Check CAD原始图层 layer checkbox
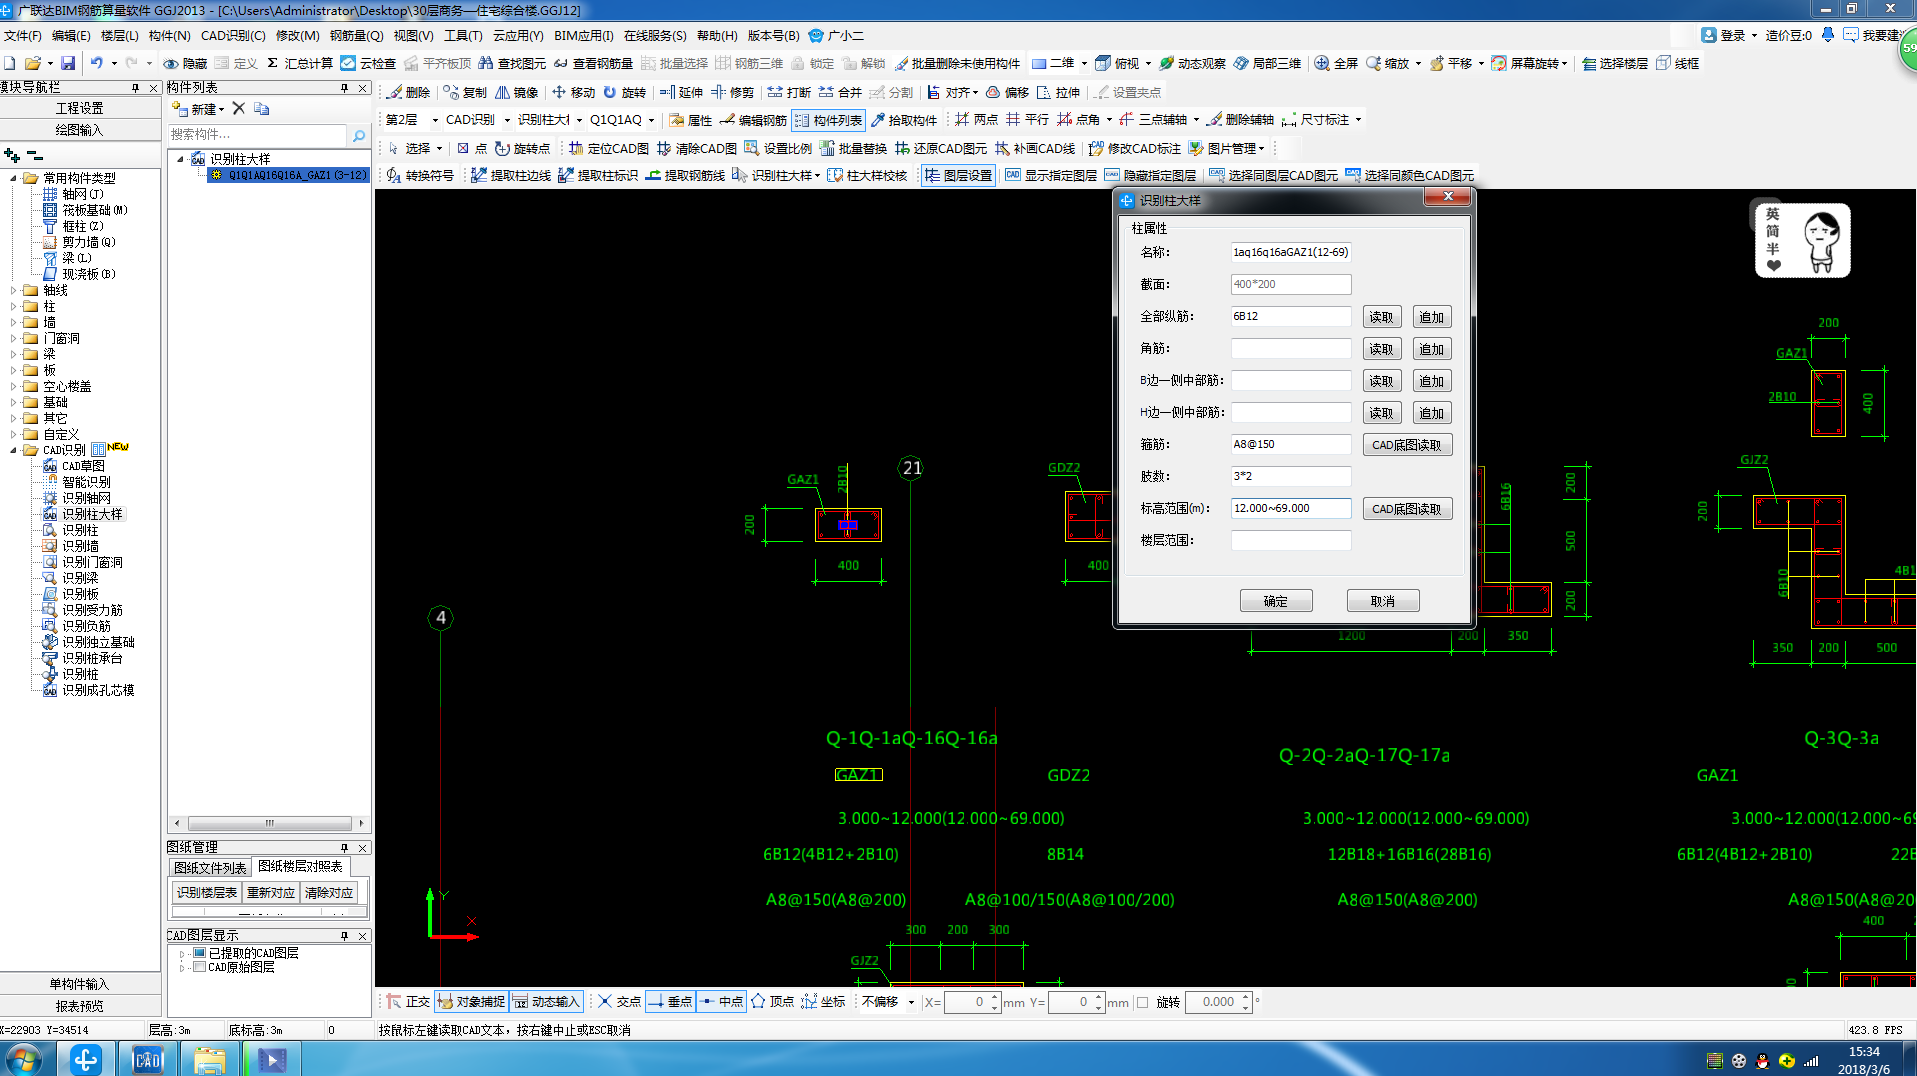Image resolution: width=1917 pixels, height=1076 pixels. [199, 967]
